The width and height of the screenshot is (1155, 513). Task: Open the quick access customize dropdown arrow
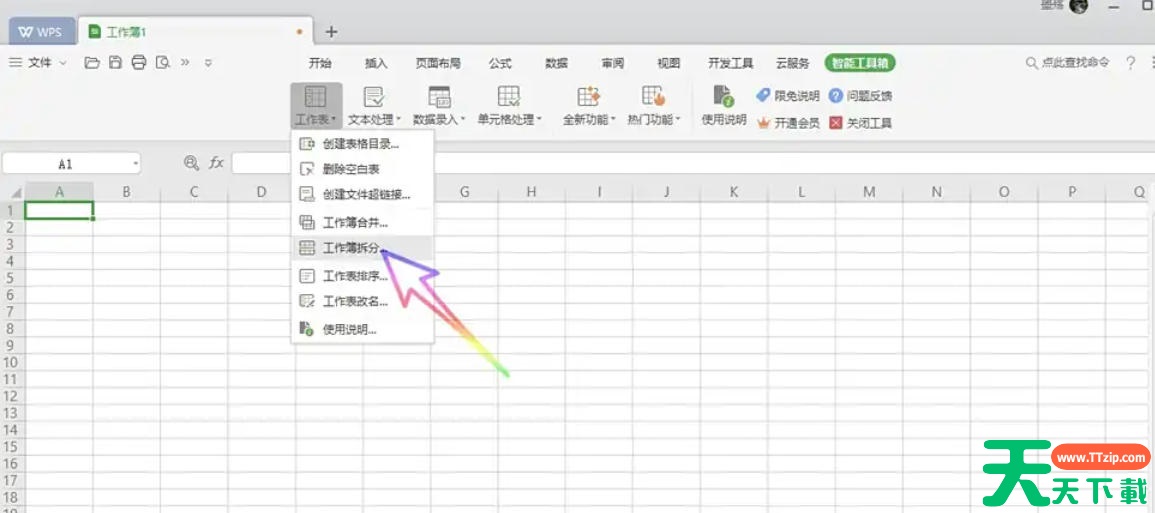point(208,63)
